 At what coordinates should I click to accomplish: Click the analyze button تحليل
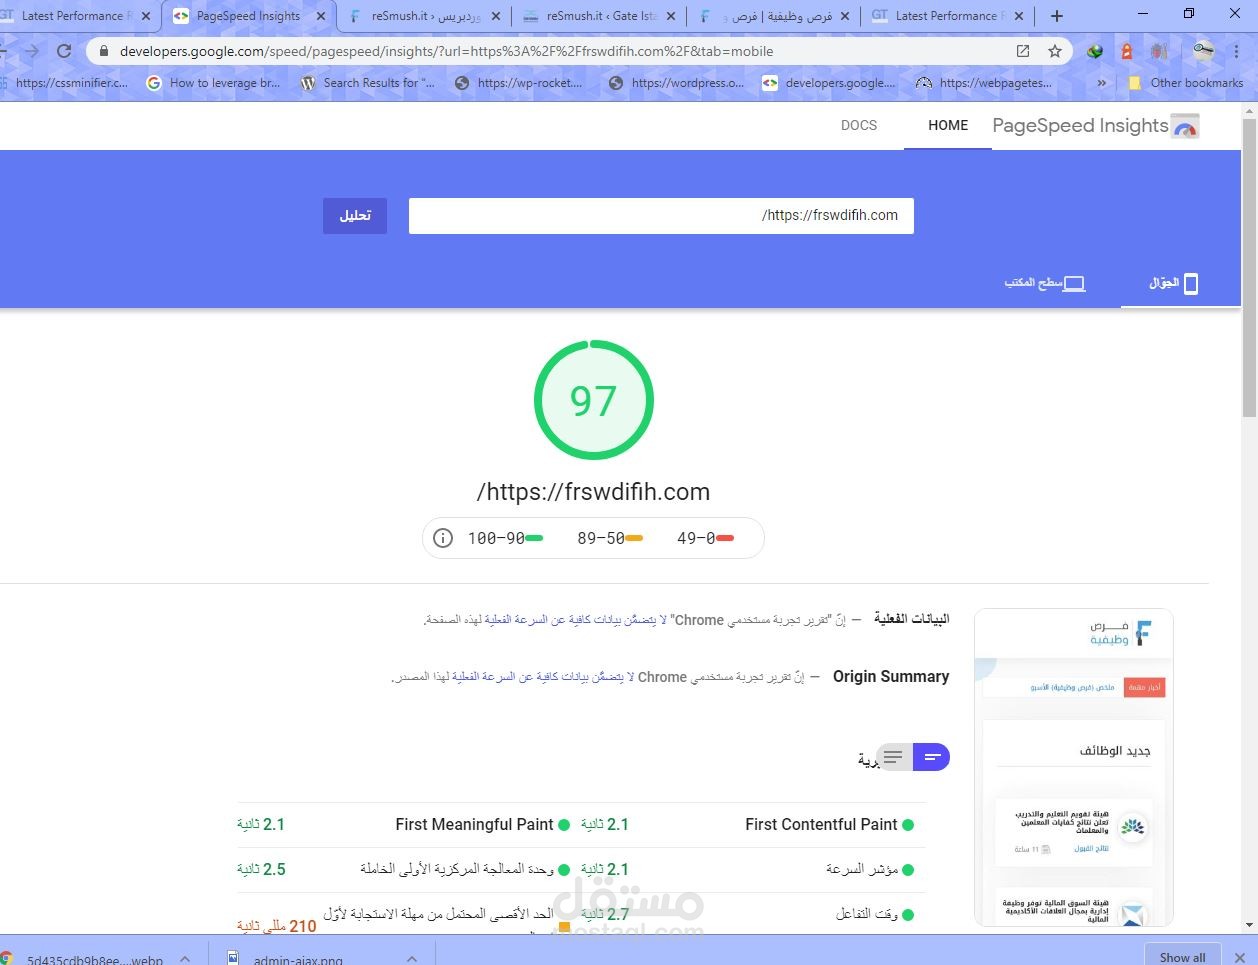point(355,216)
